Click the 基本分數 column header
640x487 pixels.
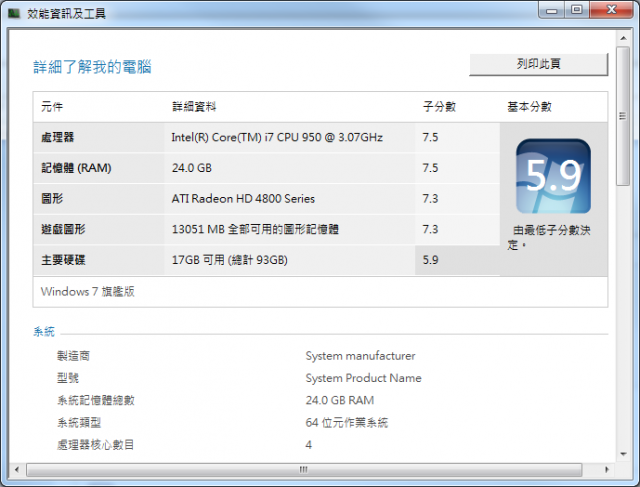point(529,107)
